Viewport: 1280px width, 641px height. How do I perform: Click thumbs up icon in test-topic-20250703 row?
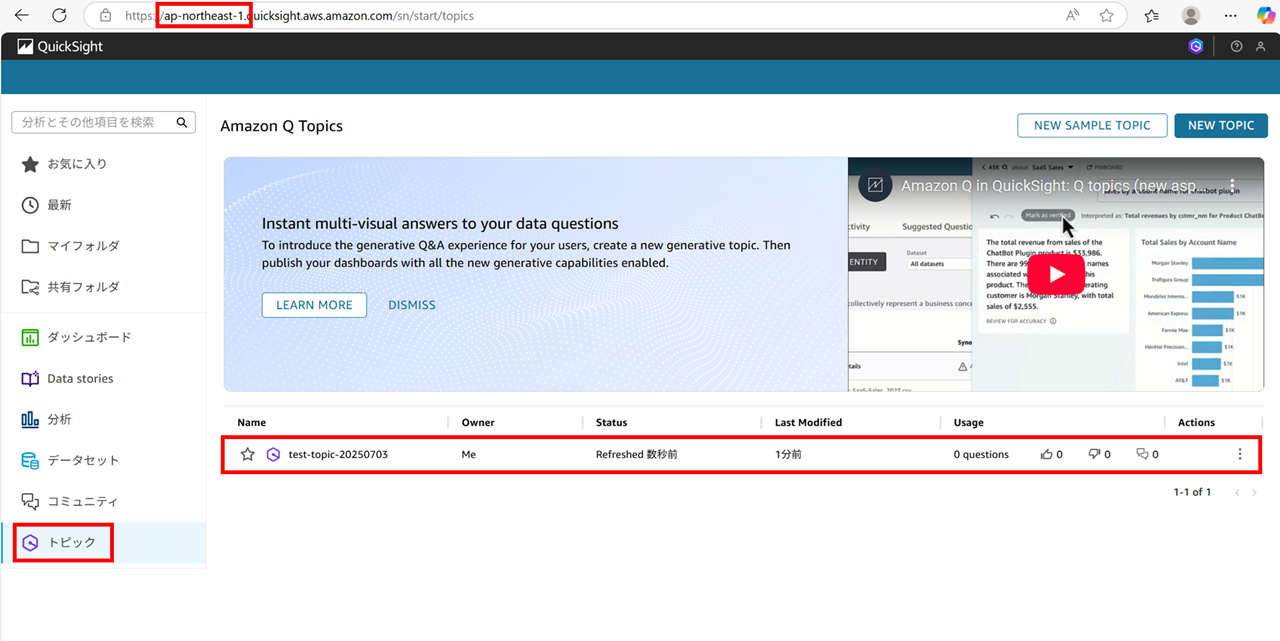click(x=1047, y=454)
